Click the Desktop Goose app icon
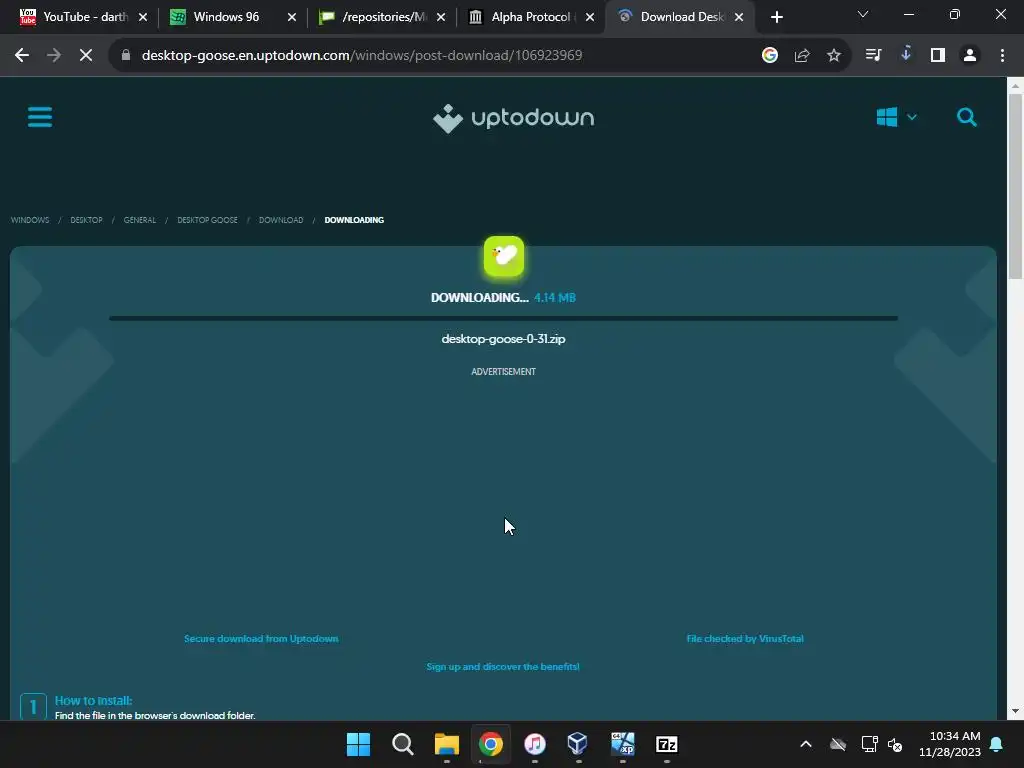The image size is (1024, 768). 504,256
